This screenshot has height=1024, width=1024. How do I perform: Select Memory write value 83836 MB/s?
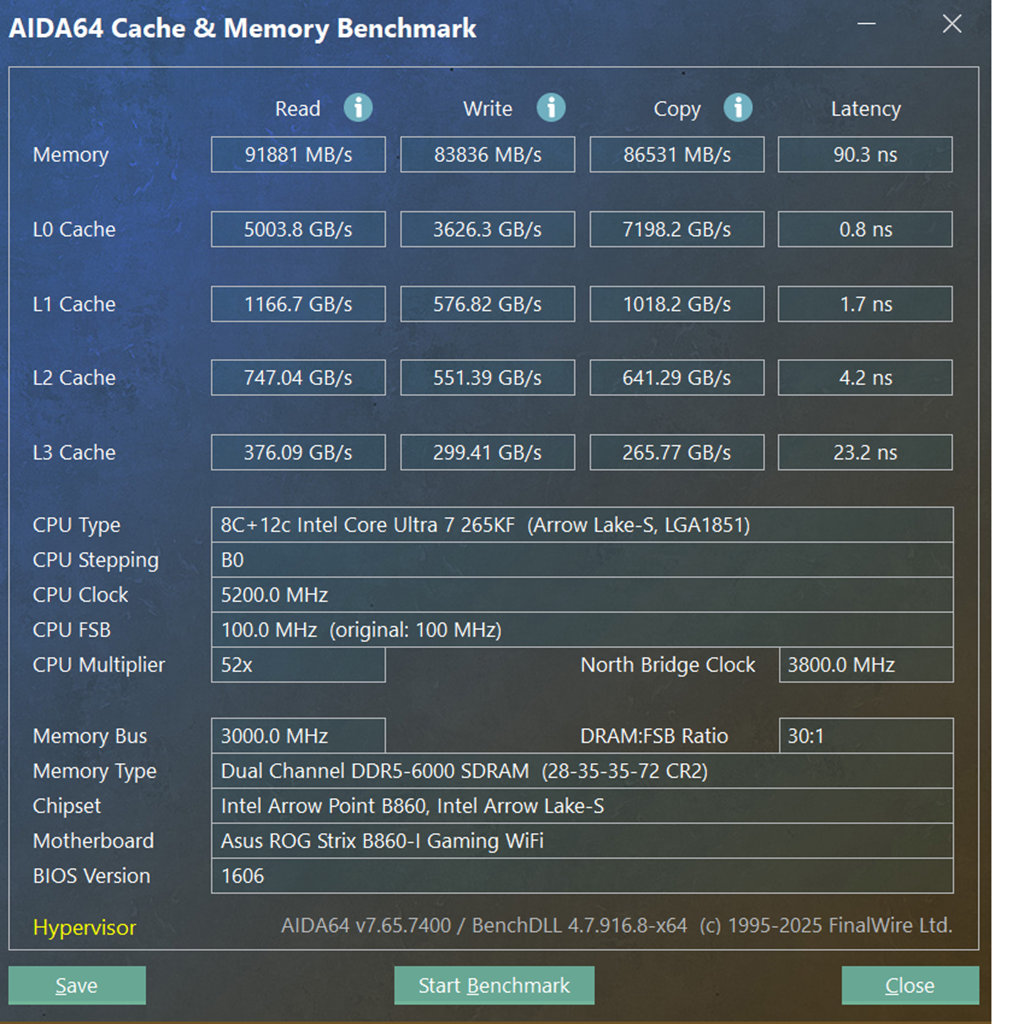(487, 155)
